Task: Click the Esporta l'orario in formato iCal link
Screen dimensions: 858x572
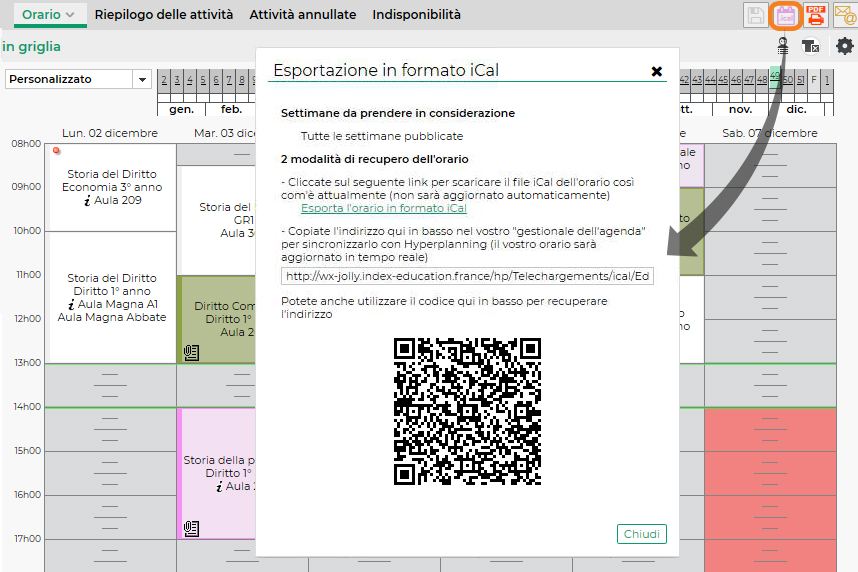Action: [x=384, y=208]
